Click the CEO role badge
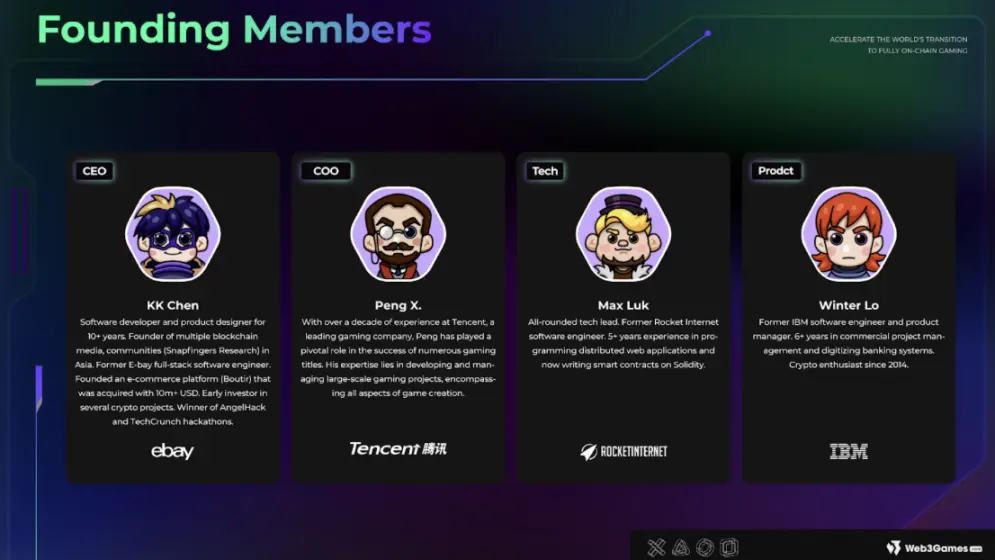 (95, 171)
